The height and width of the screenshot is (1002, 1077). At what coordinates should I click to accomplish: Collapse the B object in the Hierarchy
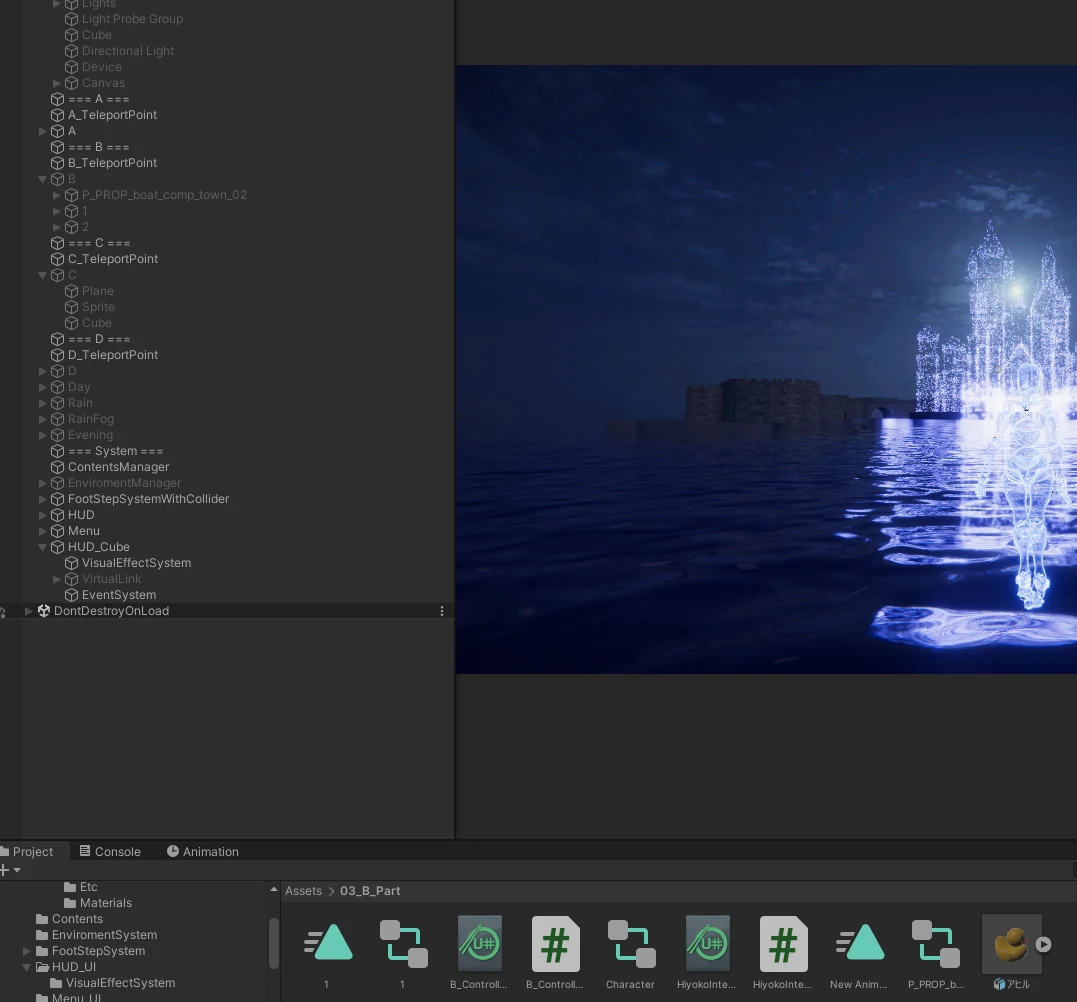pyautogui.click(x=43, y=179)
